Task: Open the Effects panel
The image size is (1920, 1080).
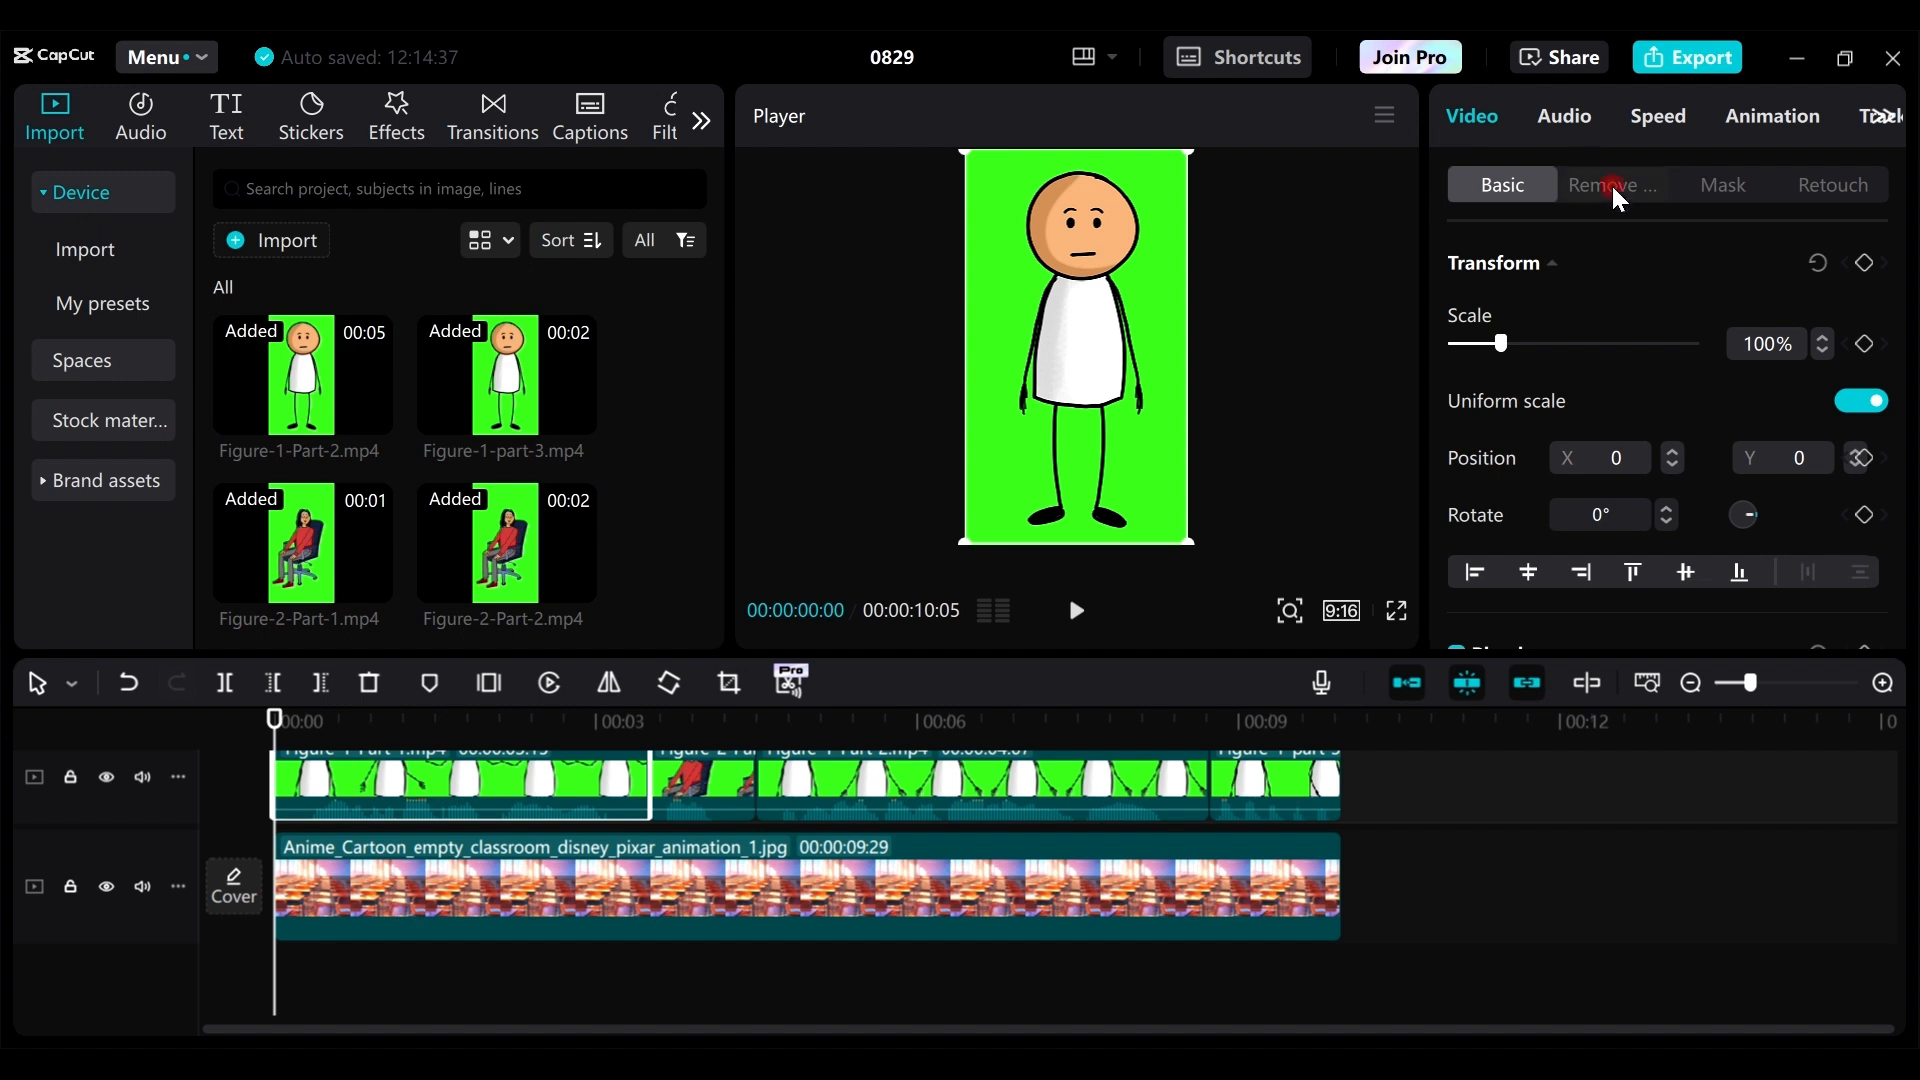Action: (396, 117)
